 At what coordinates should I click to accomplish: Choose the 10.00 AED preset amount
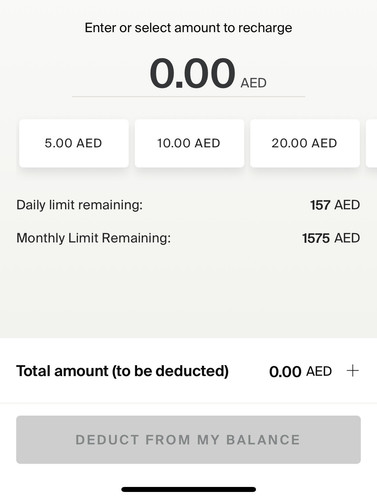189,143
